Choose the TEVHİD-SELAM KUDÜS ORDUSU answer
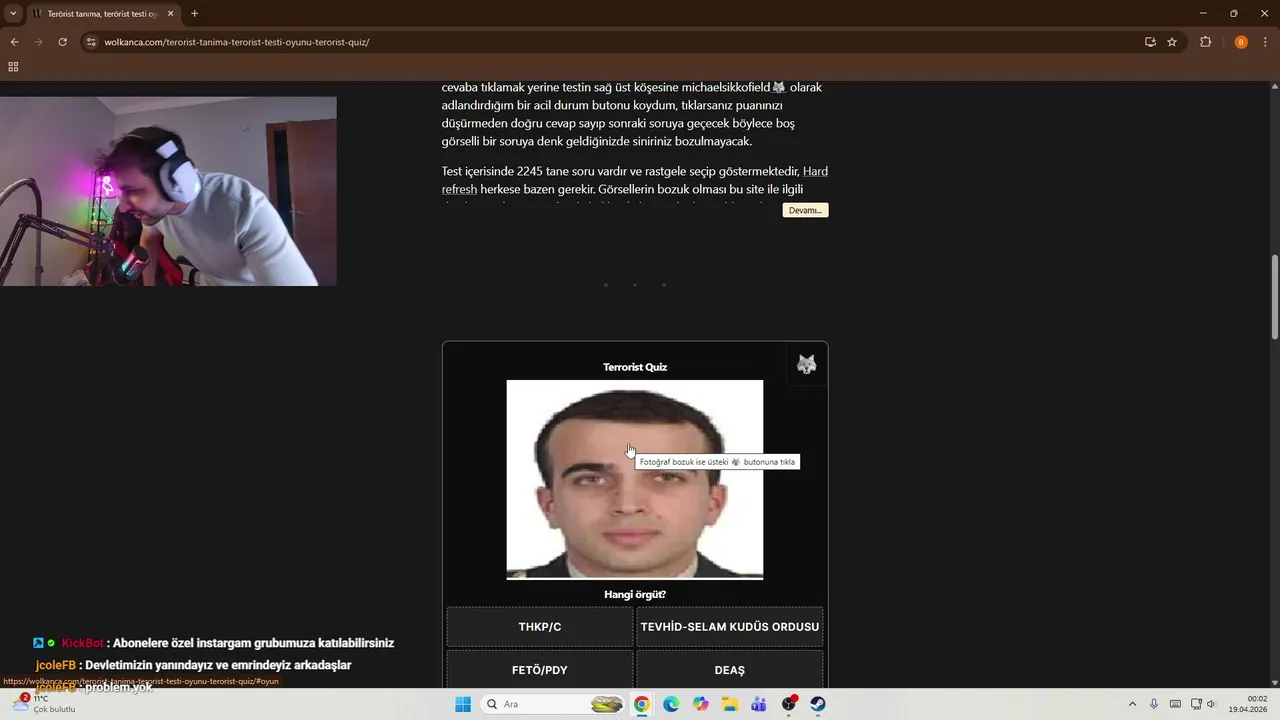 (730, 627)
